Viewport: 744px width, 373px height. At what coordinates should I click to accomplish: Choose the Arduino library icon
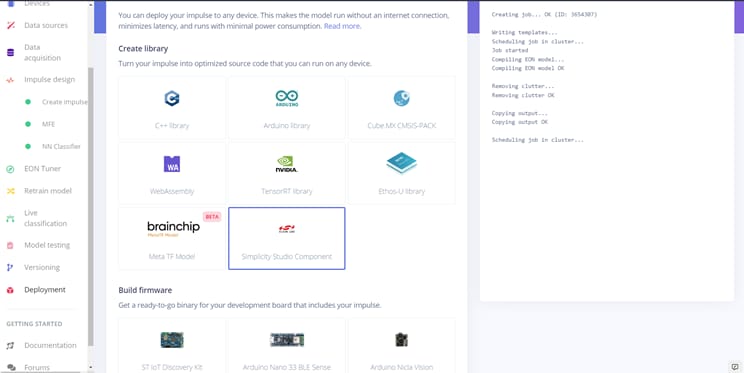coord(287,98)
